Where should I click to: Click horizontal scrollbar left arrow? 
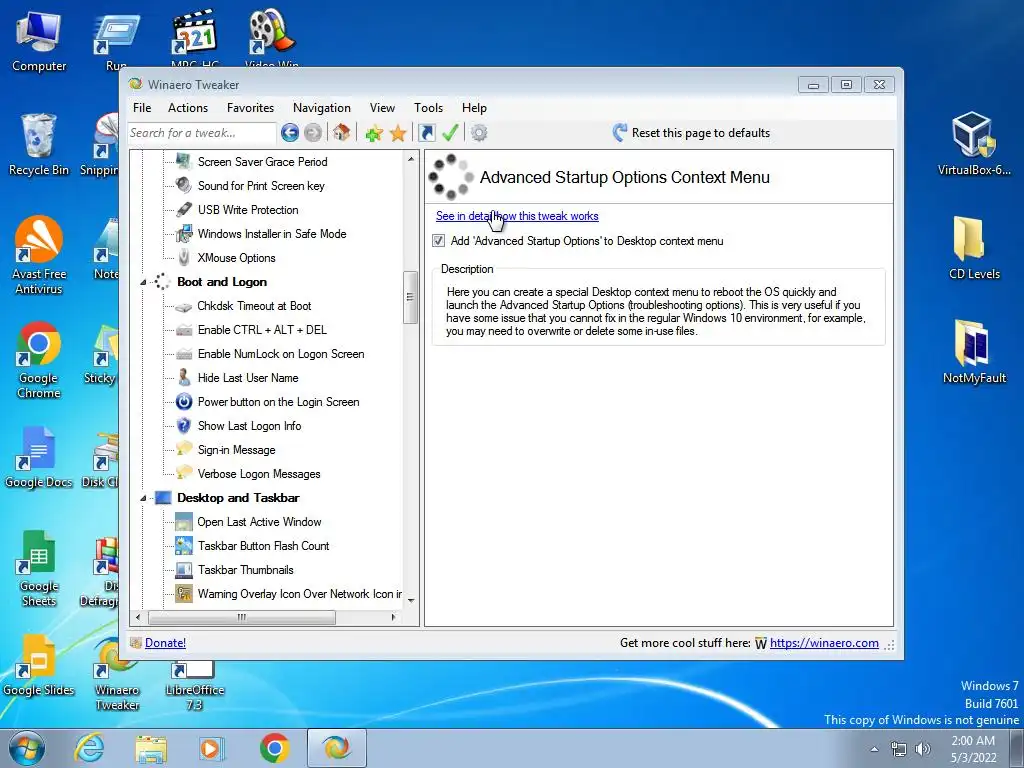pyautogui.click(x=138, y=617)
